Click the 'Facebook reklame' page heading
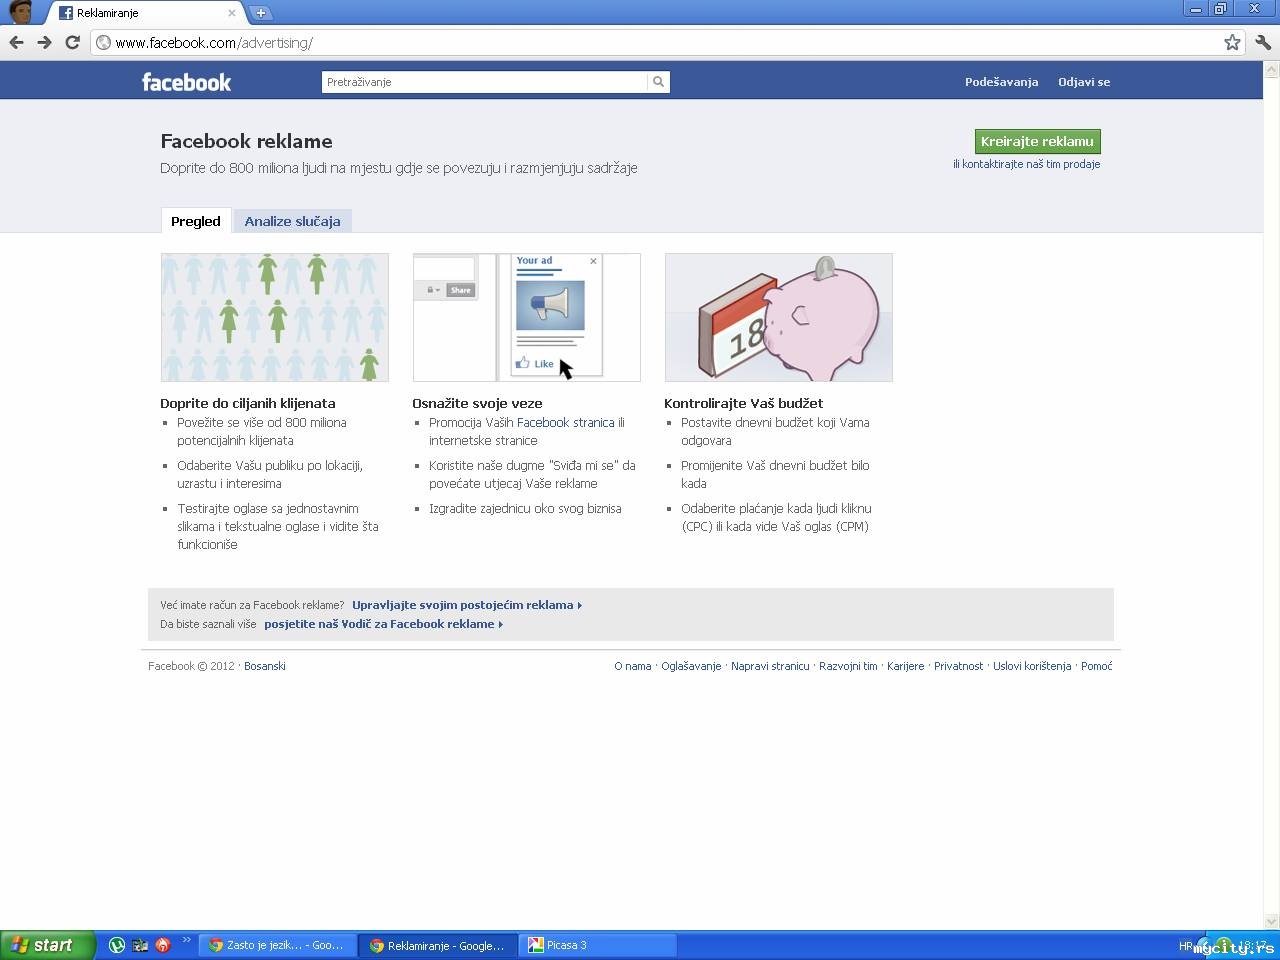 pyautogui.click(x=246, y=141)
